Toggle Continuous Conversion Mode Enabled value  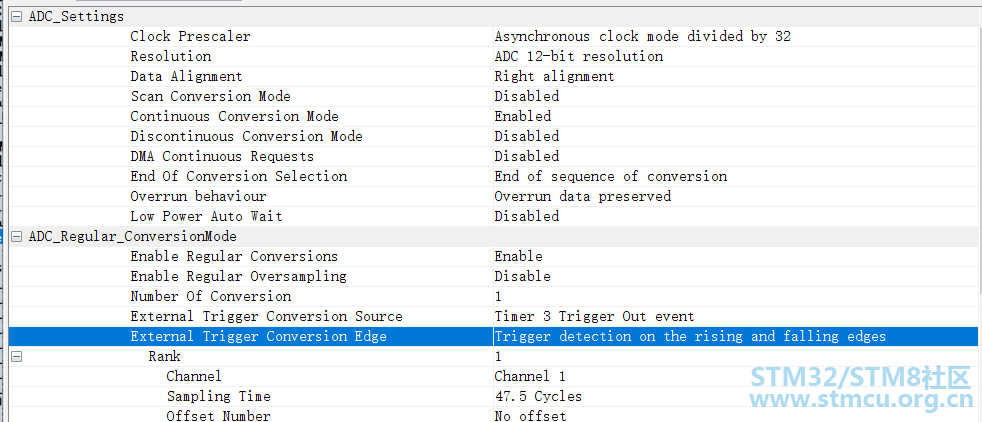point(522,116)
